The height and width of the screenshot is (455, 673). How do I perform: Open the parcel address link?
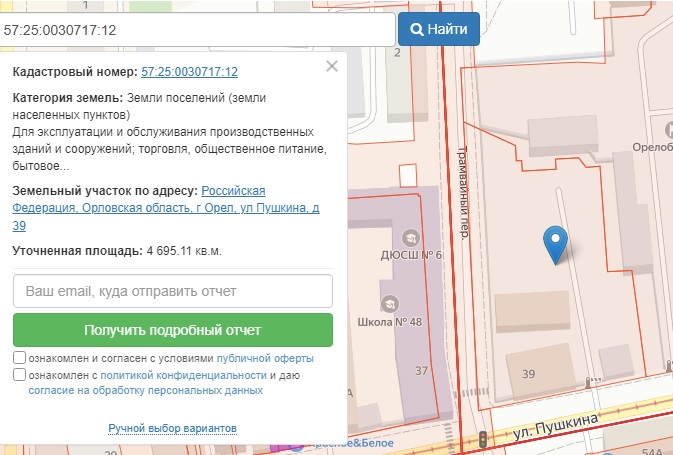tap(165, 208)
